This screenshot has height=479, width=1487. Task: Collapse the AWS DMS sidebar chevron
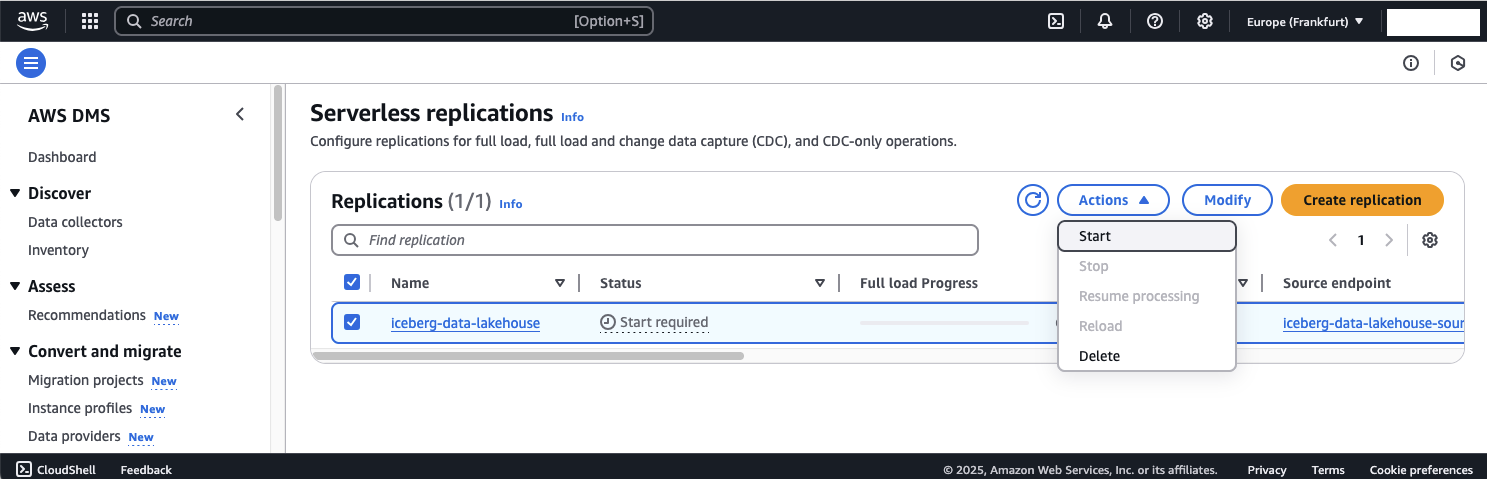240,115
